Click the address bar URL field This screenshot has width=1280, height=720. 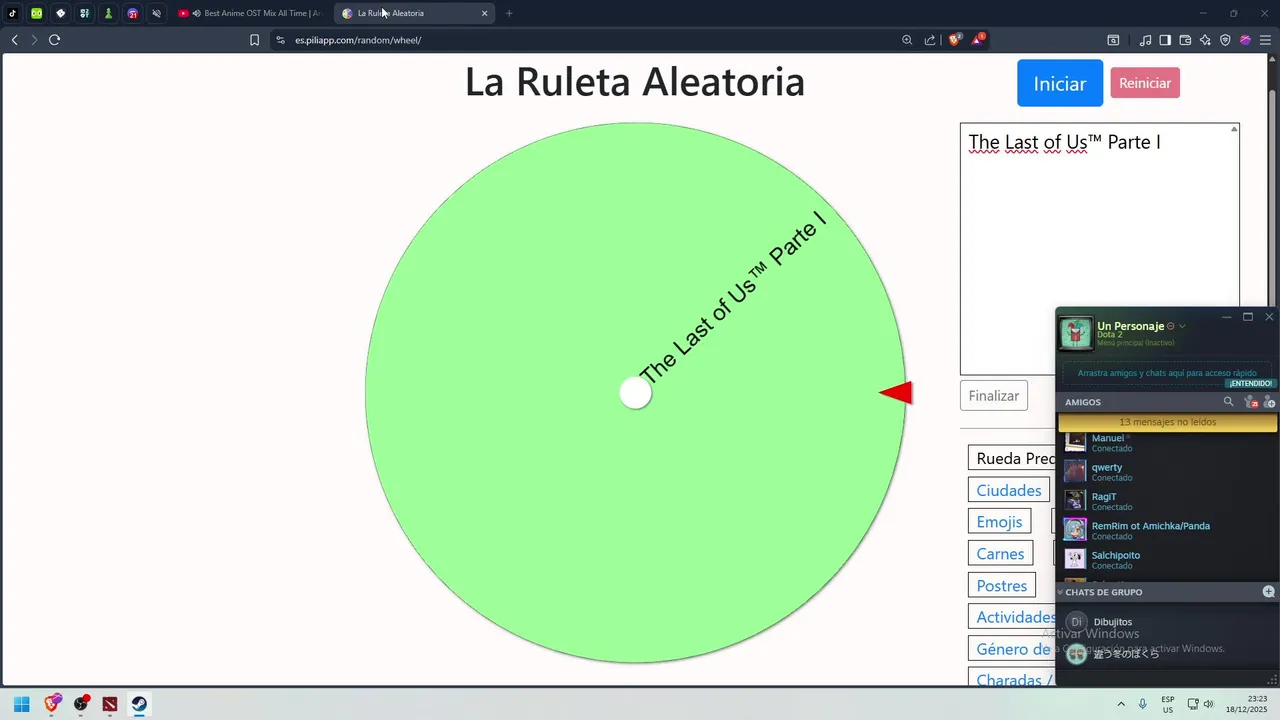coord(590,40)
